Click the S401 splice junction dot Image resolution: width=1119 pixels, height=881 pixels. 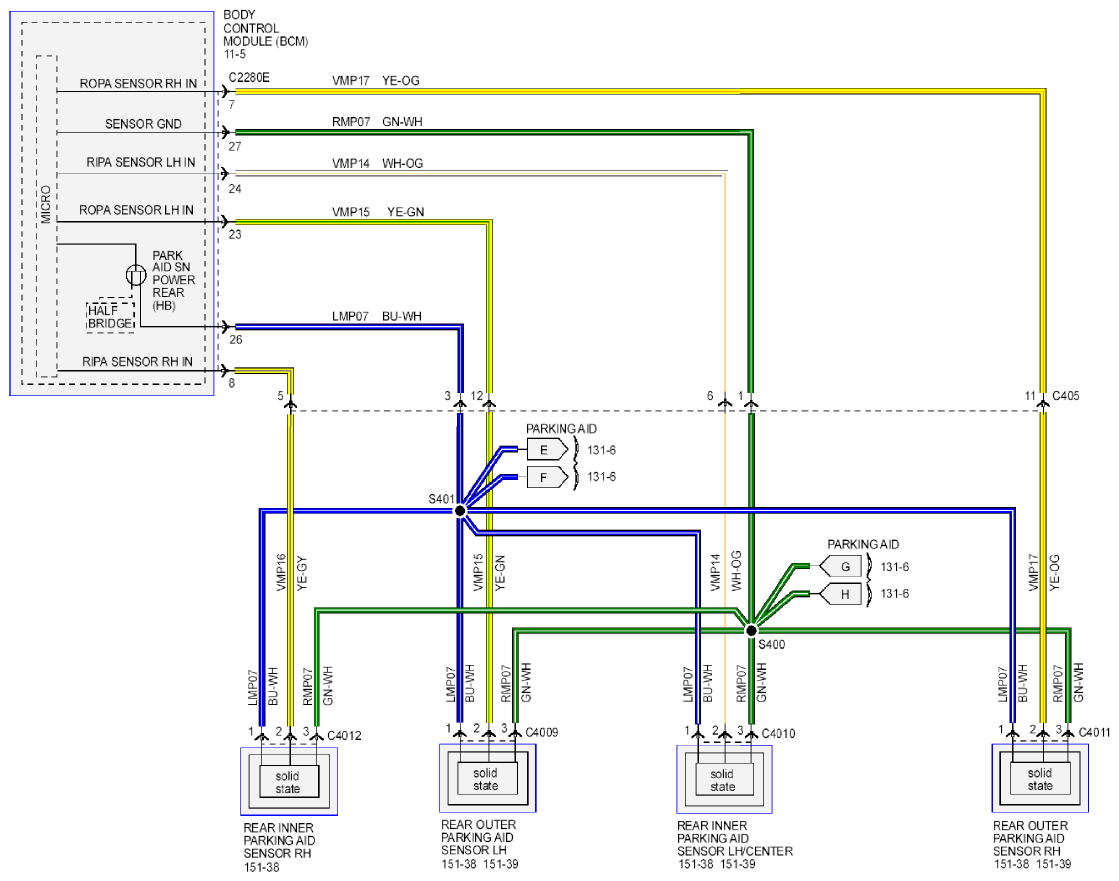click(460, 511)
